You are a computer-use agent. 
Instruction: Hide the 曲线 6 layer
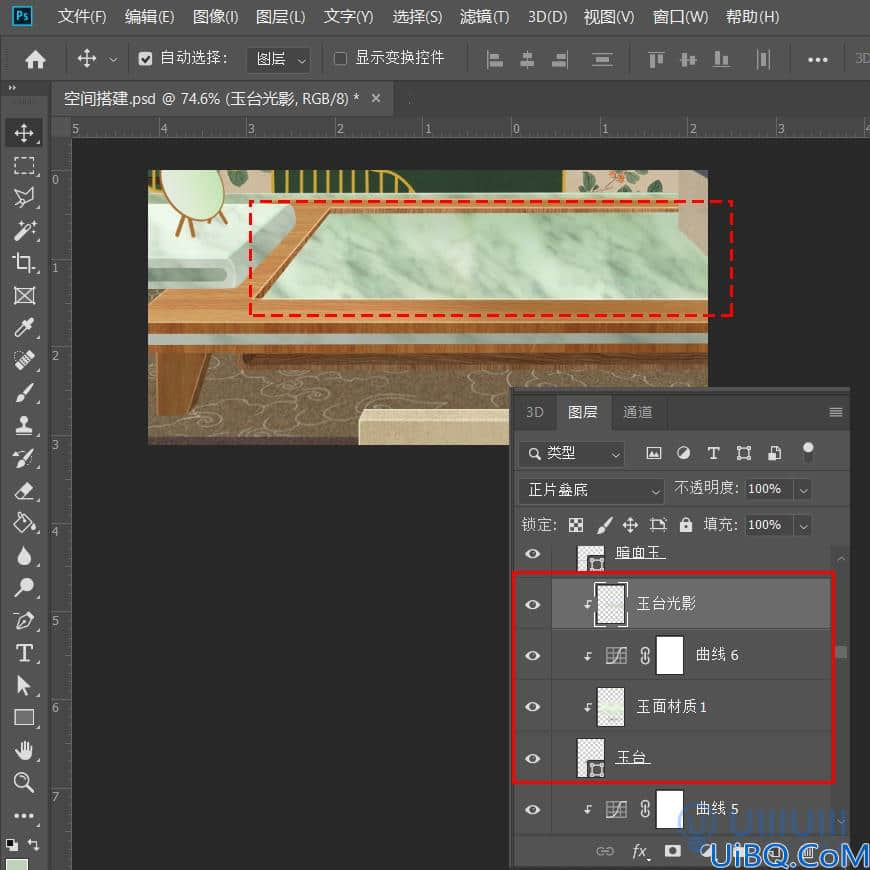(x=533, y=655)
